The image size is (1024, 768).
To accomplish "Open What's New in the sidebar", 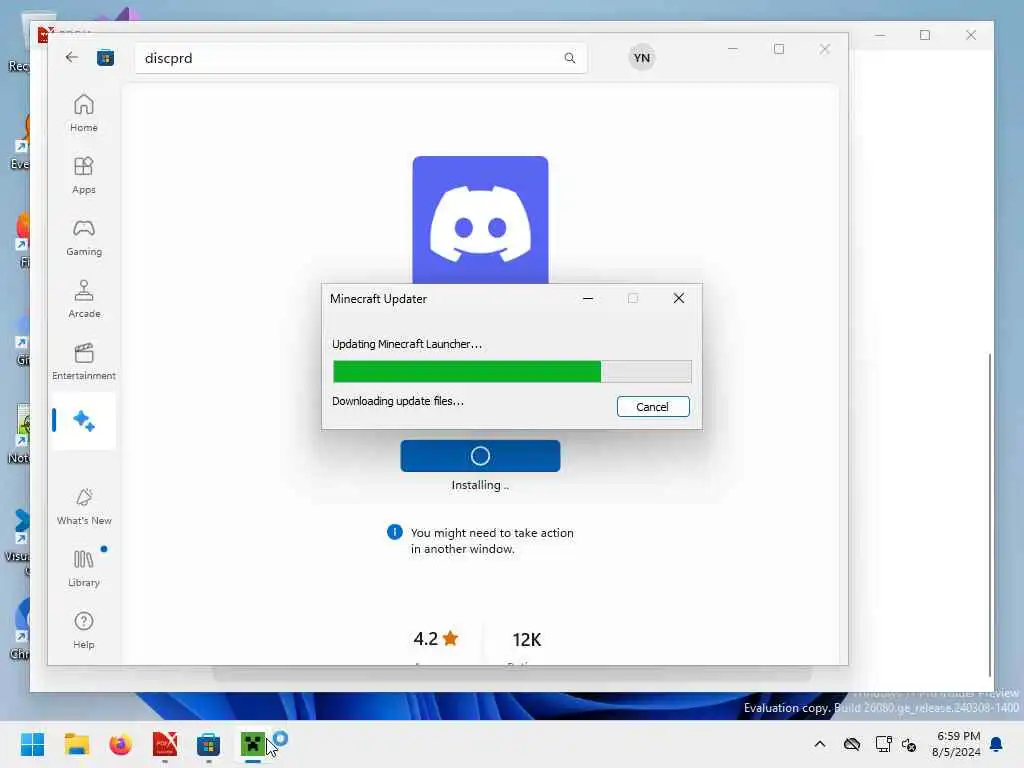I will point(84,506).
